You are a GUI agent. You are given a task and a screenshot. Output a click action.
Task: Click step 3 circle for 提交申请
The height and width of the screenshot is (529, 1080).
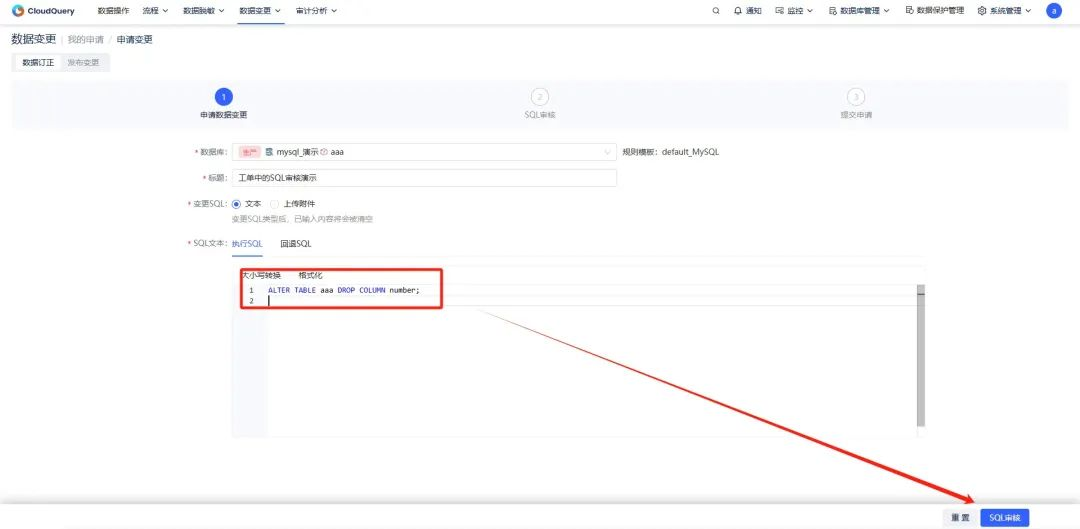click(855, 97)
